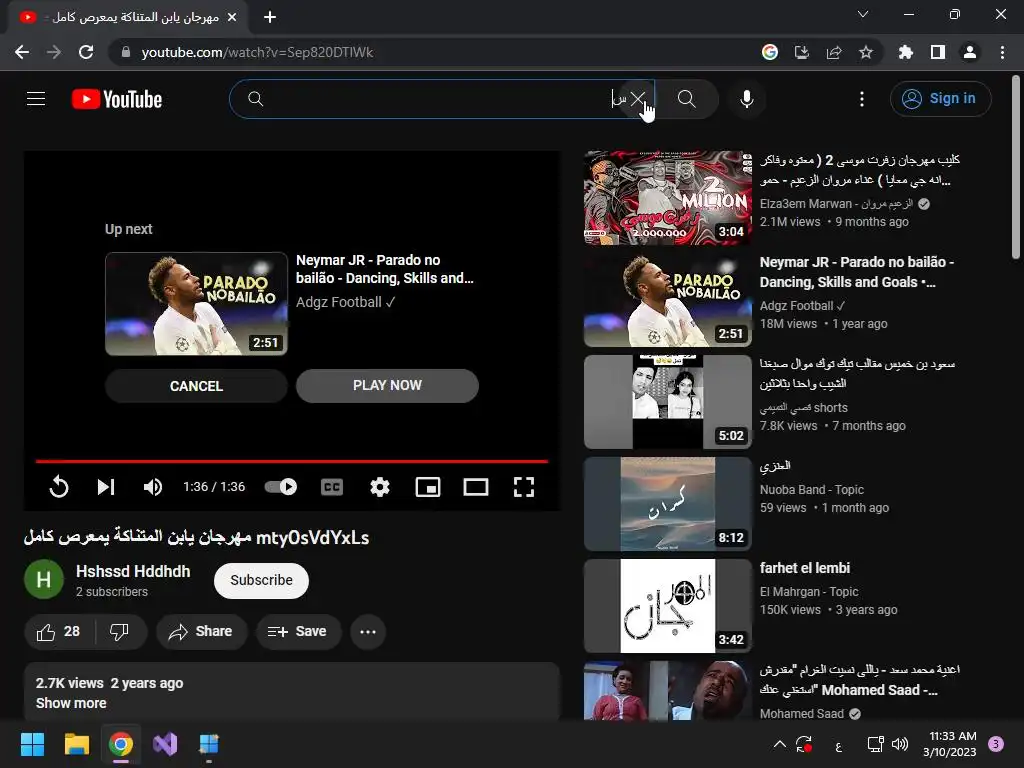This screenshot has width=1024, height=768.
Task: Replay the video with replay icon
Action: click(x=59, y=487)
